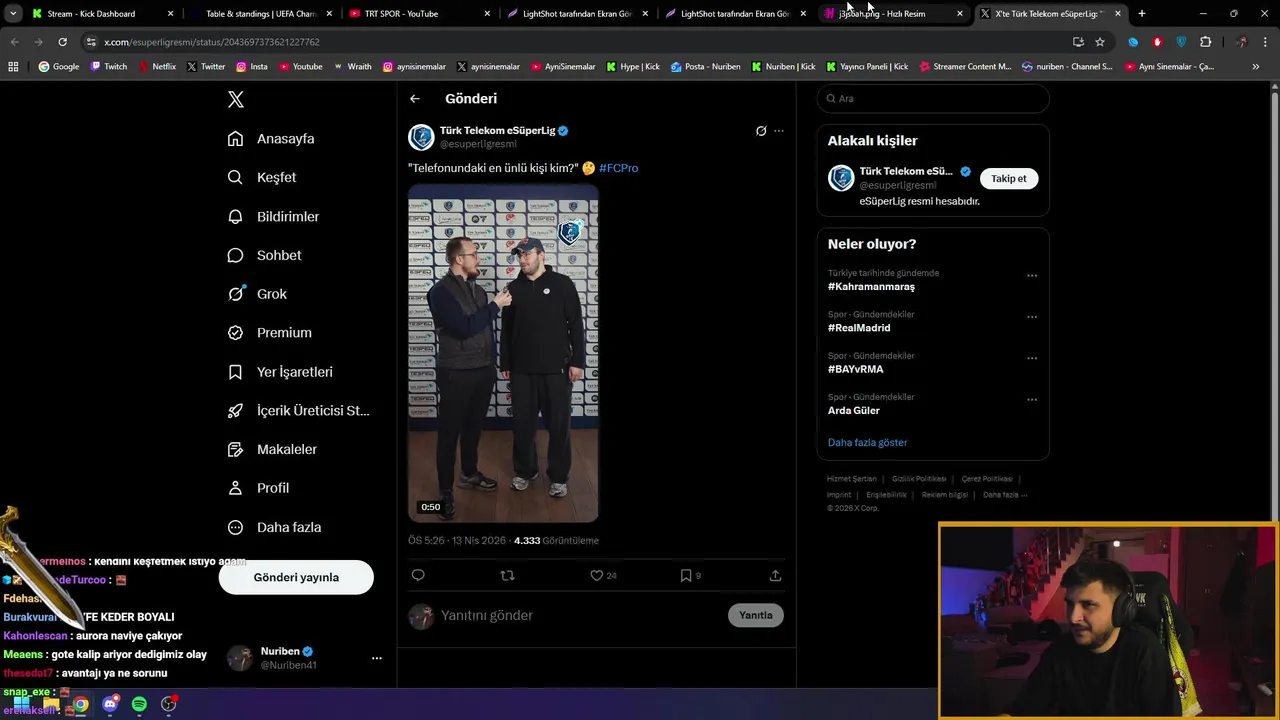Open Bildirimler in the sidebar

point(273,216)
